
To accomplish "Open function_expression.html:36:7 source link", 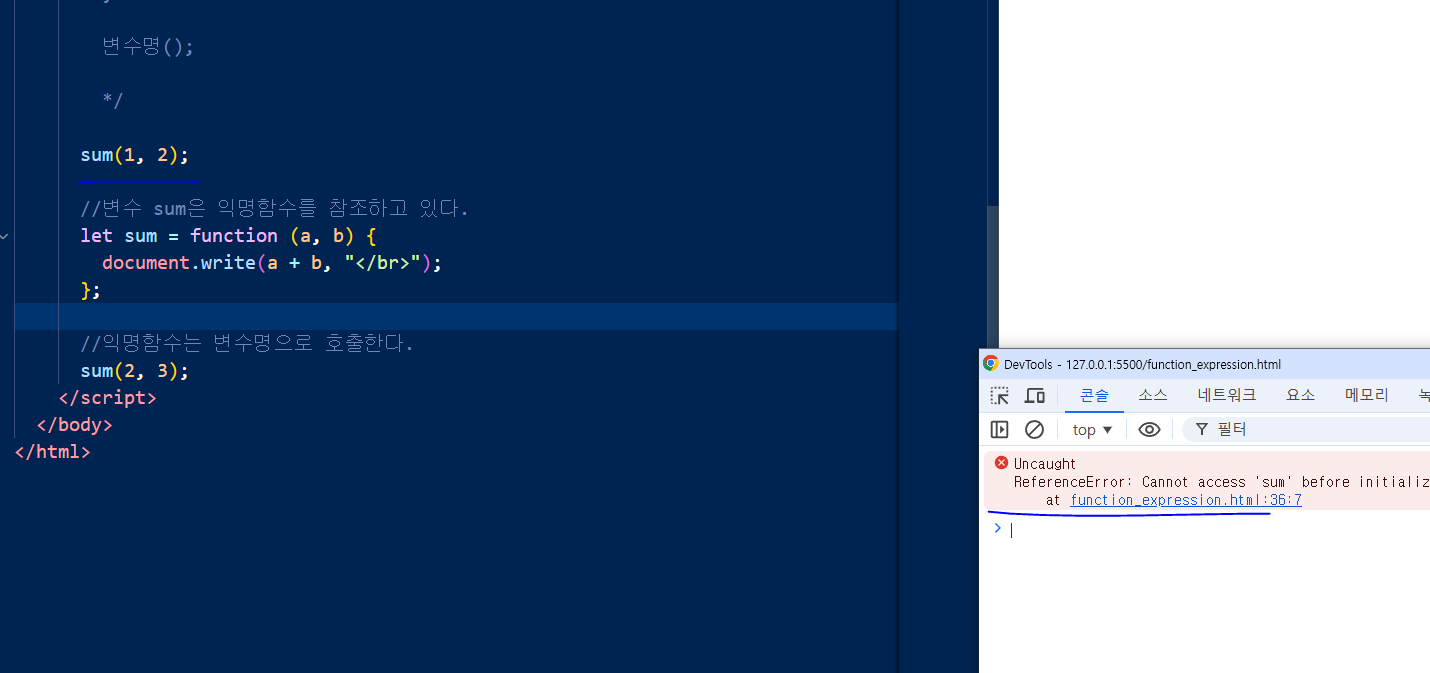I will (x=1186, y=500).
